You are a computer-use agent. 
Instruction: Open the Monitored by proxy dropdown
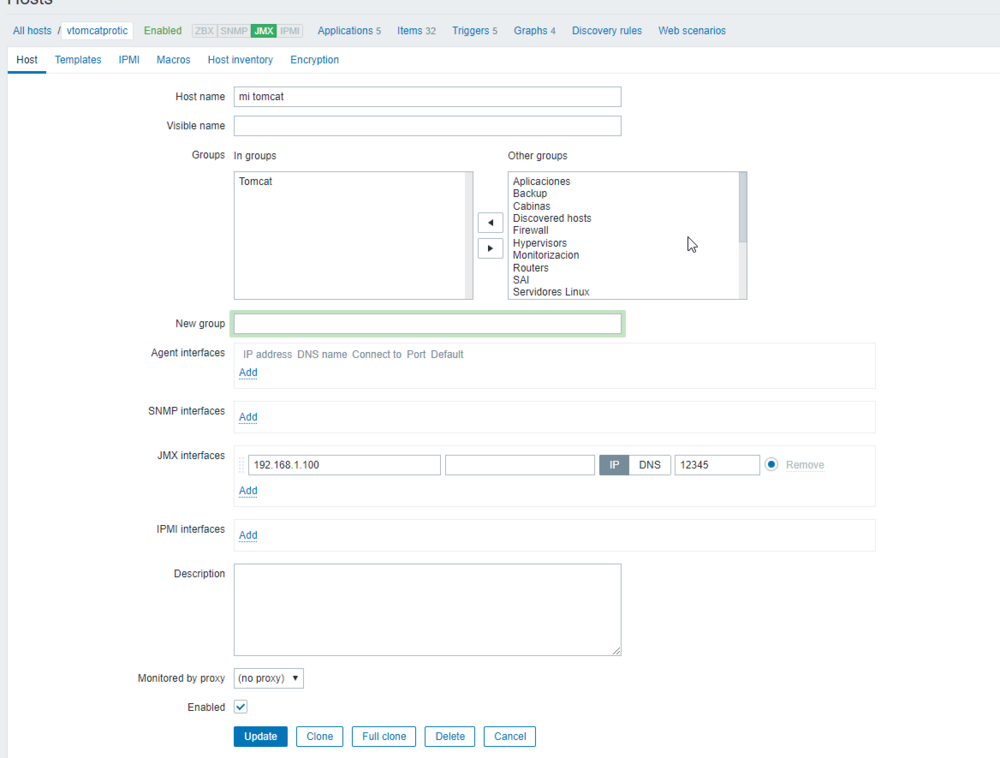[x=268, y=678]
